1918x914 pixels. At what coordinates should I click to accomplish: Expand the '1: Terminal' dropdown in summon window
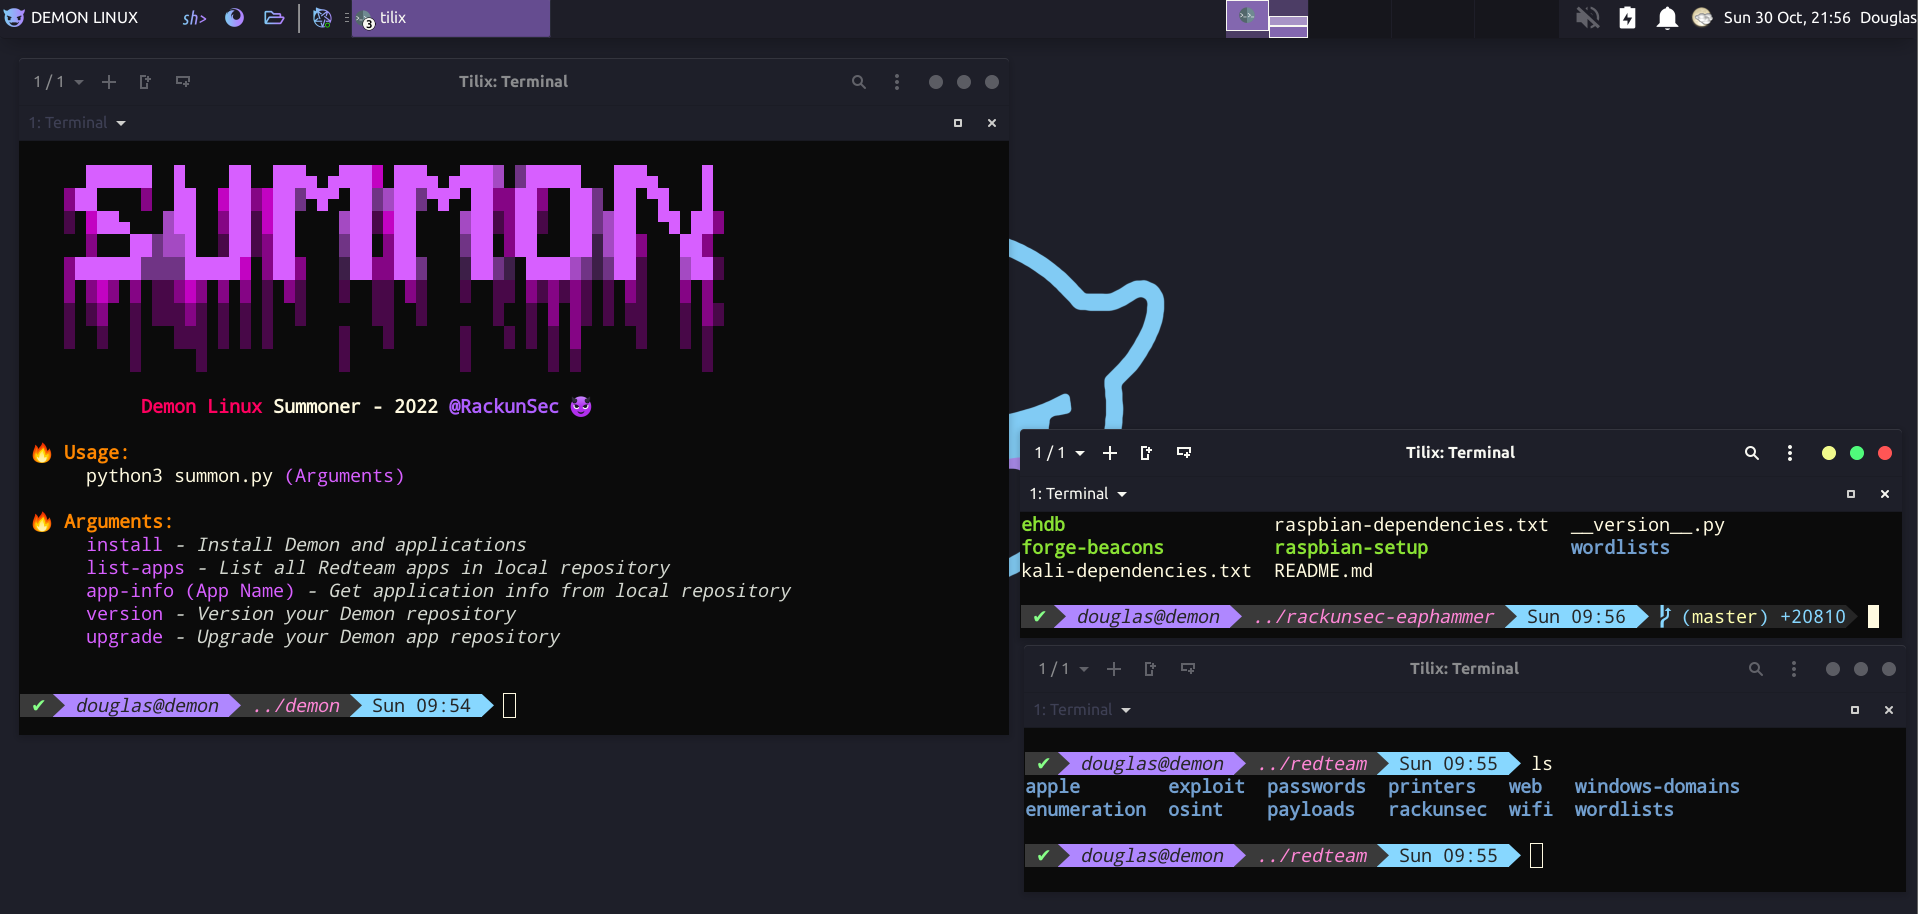click(78, 123)
